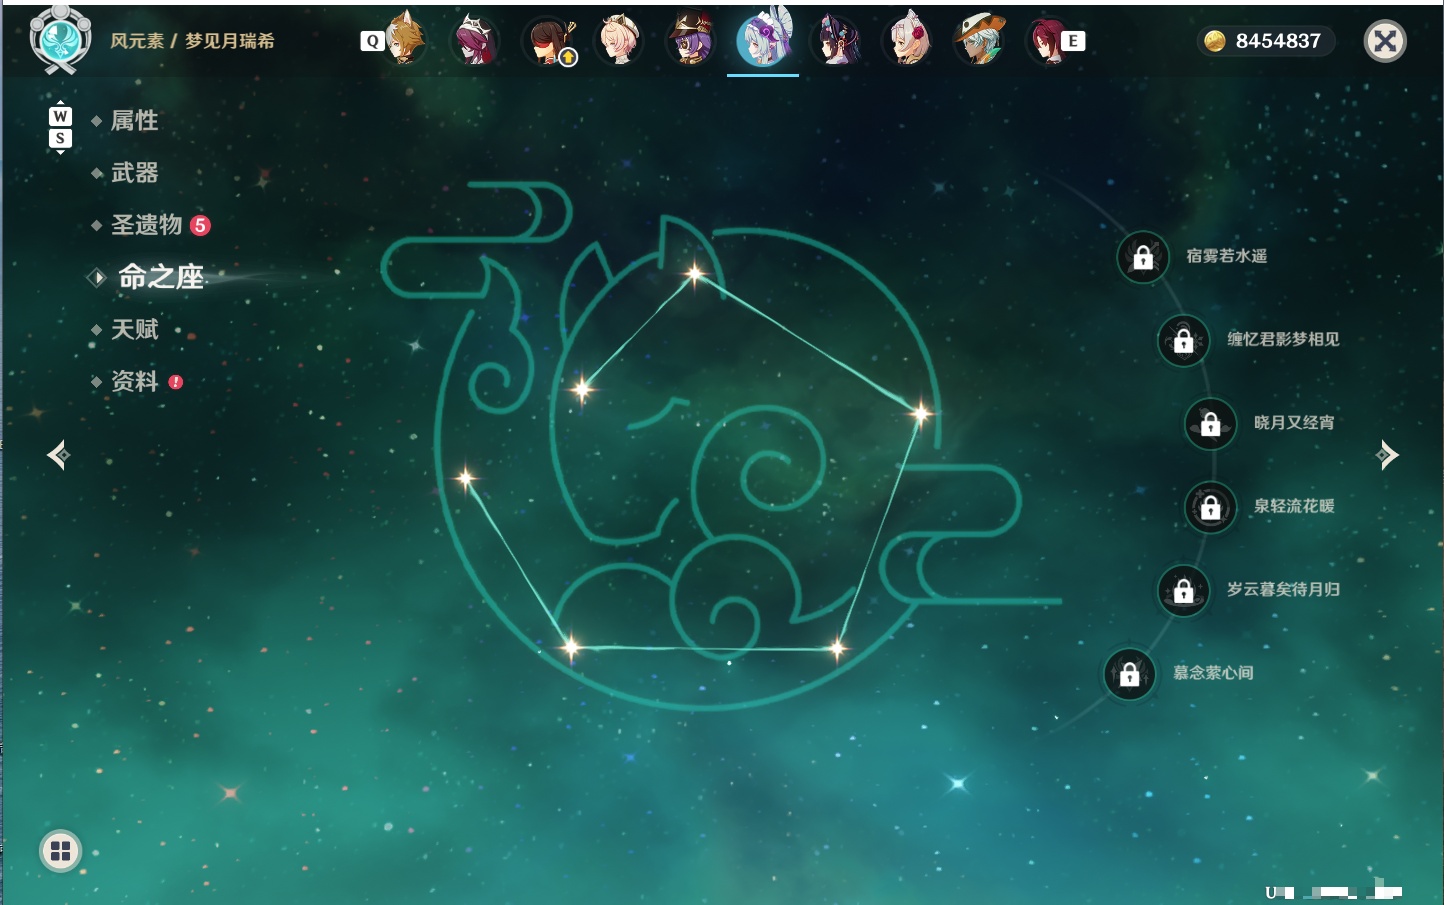This screenshot has height=905, width=1444.
Task: Select the silver-haired character with red rose
Action: tap(908, 41)
